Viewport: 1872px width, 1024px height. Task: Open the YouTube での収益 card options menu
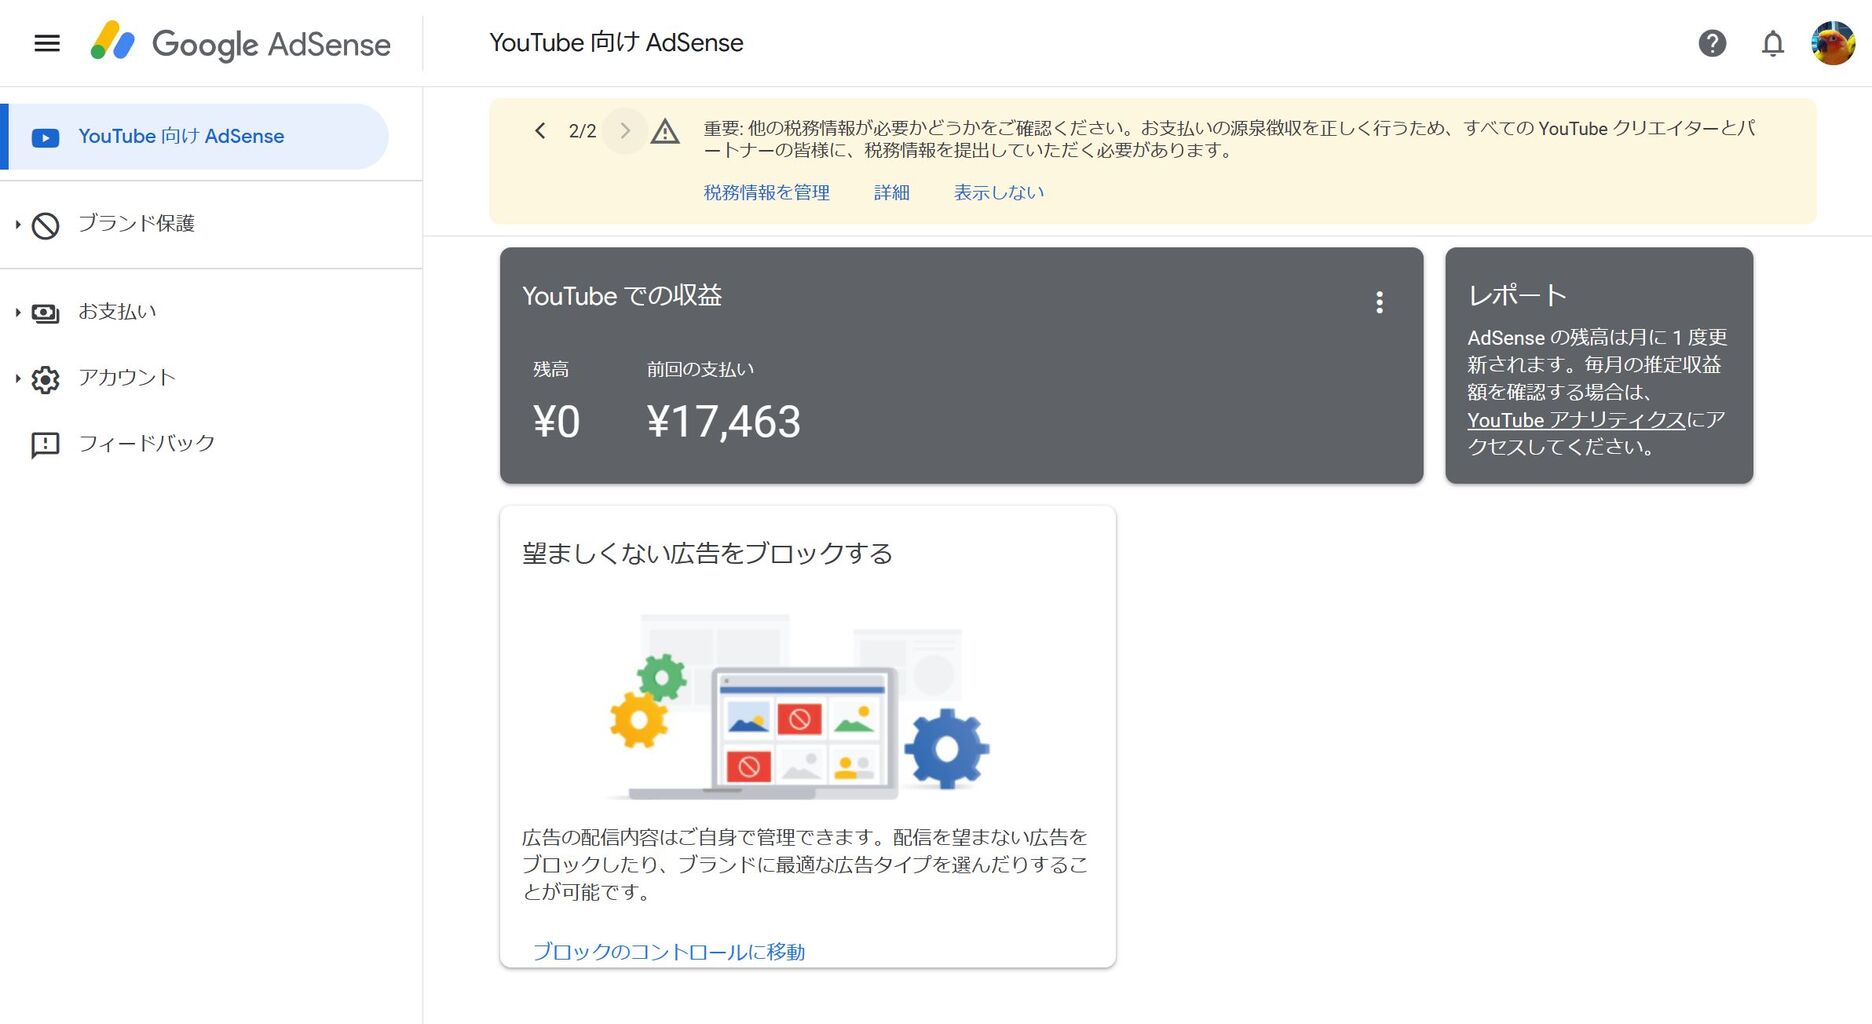tap(1379, 302)
